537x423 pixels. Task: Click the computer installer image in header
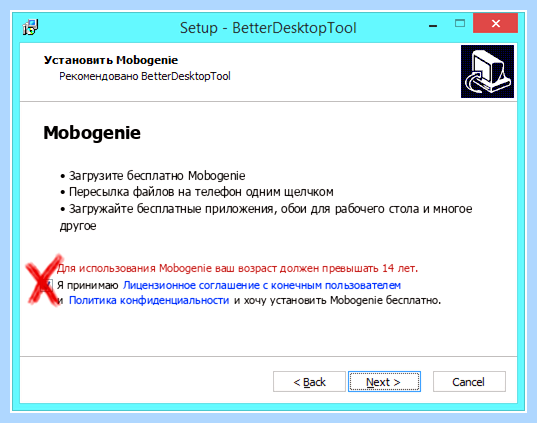coord(487,71)
